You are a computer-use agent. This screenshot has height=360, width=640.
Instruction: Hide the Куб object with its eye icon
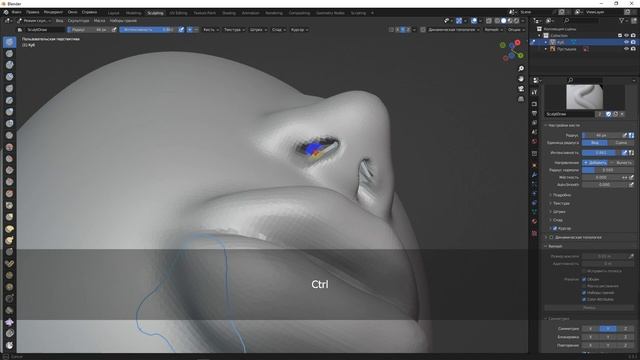[x=627, y=42]
